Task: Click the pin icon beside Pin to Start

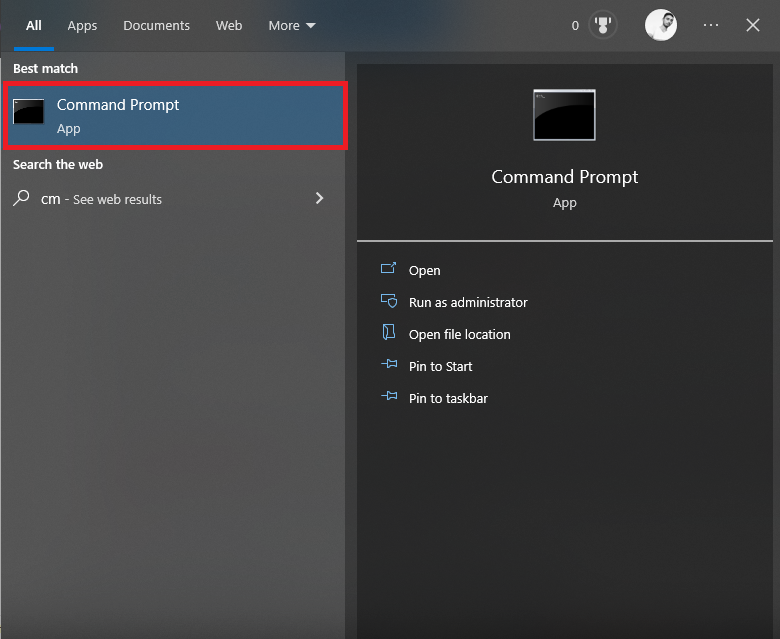Action: point(389,364)
